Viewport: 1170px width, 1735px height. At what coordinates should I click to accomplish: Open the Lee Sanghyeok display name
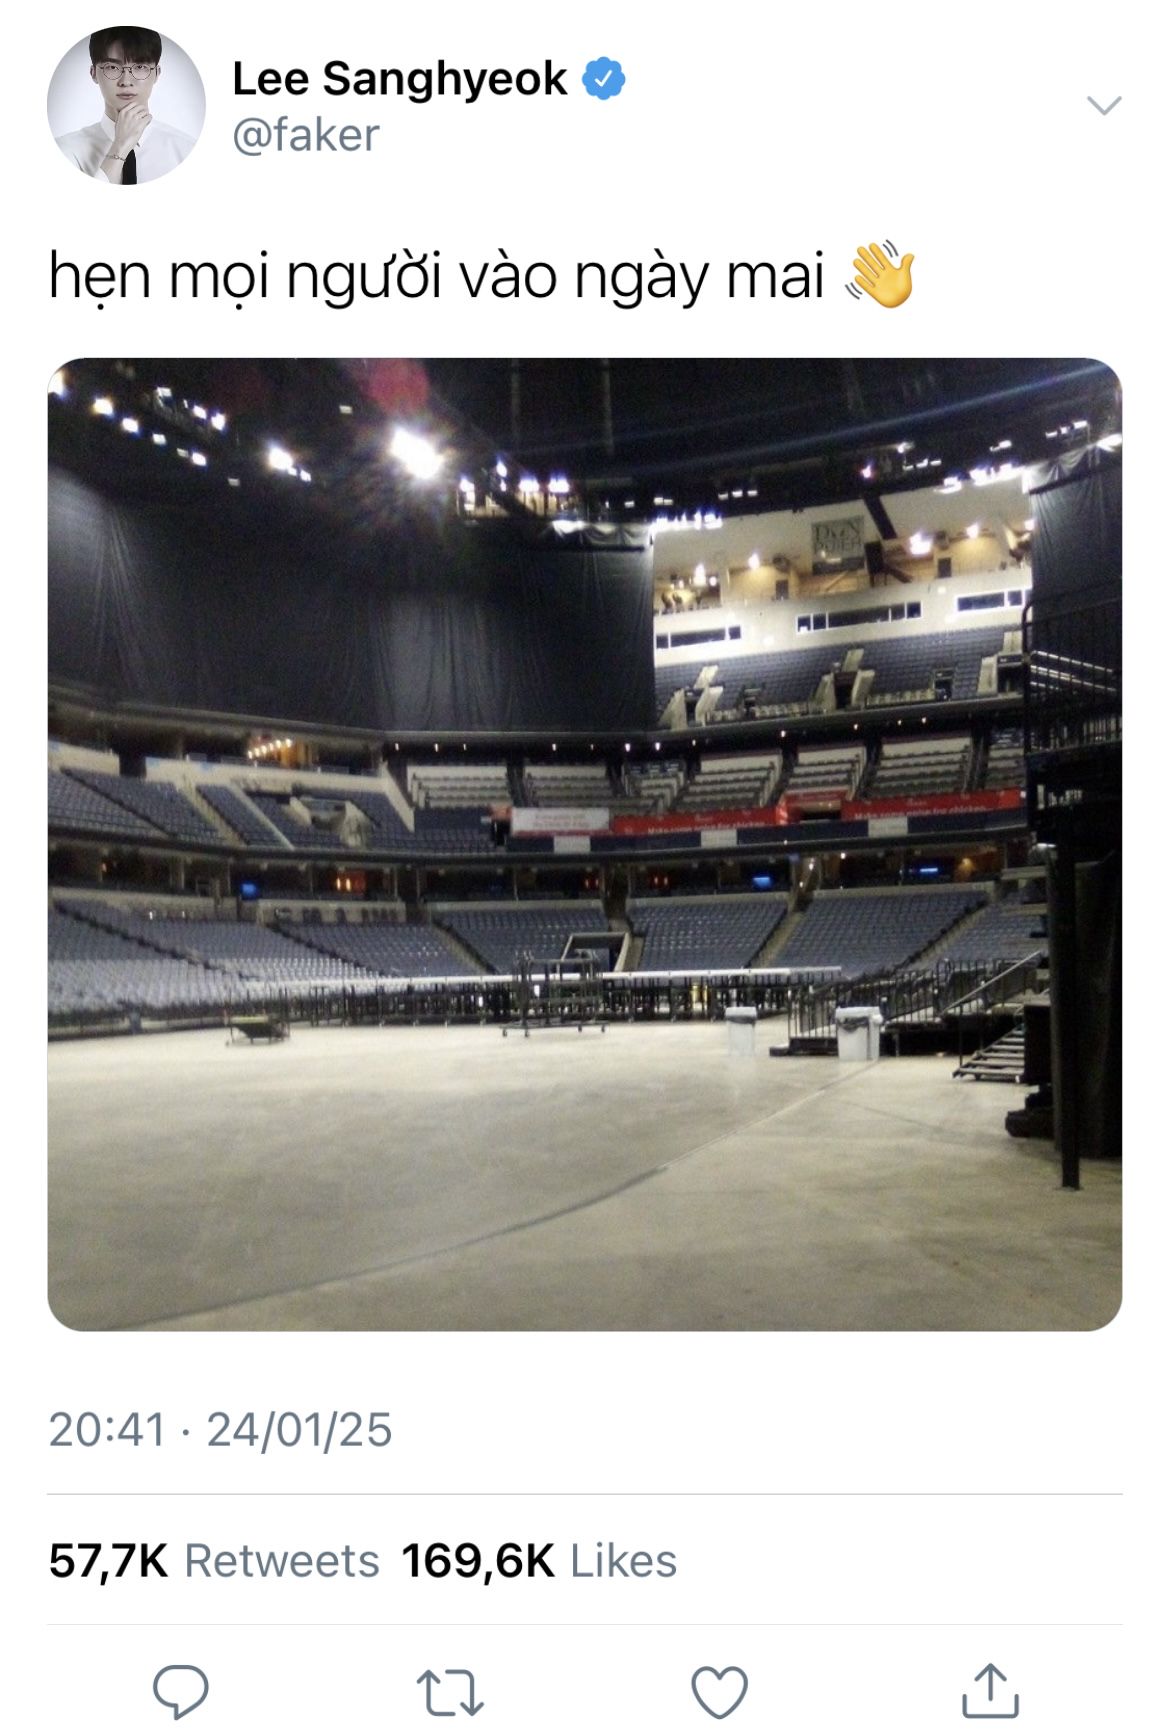(399, 79)
